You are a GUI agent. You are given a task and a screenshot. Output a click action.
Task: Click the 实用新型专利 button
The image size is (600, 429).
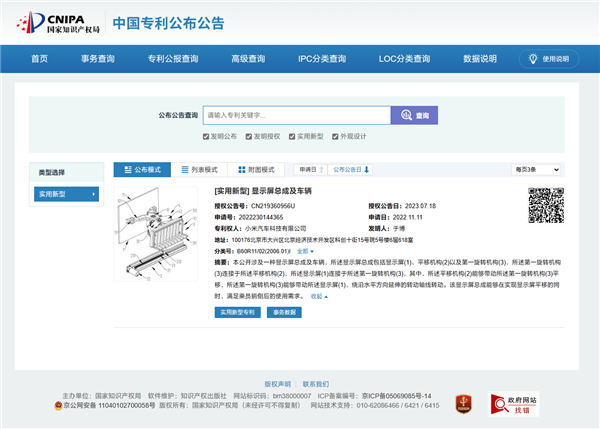(x=238, y=312)
